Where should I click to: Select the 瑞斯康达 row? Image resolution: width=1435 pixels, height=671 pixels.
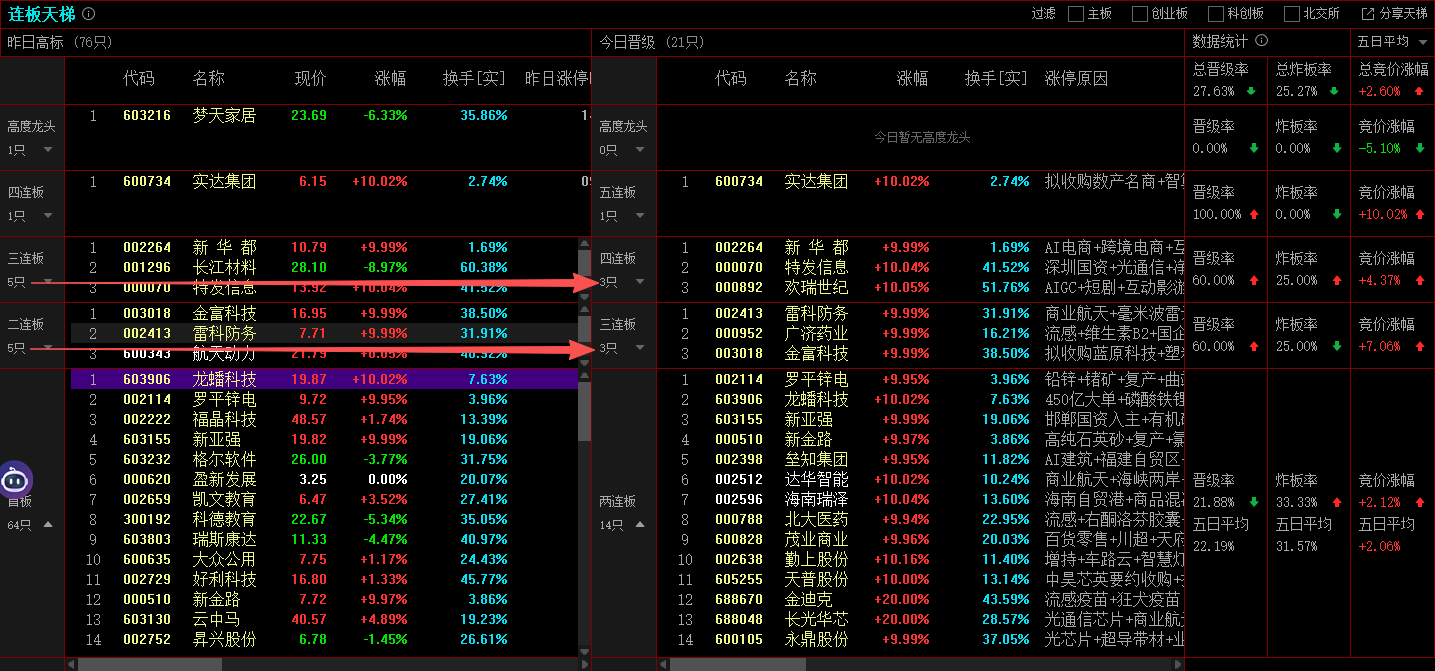[x=322, y=540]
